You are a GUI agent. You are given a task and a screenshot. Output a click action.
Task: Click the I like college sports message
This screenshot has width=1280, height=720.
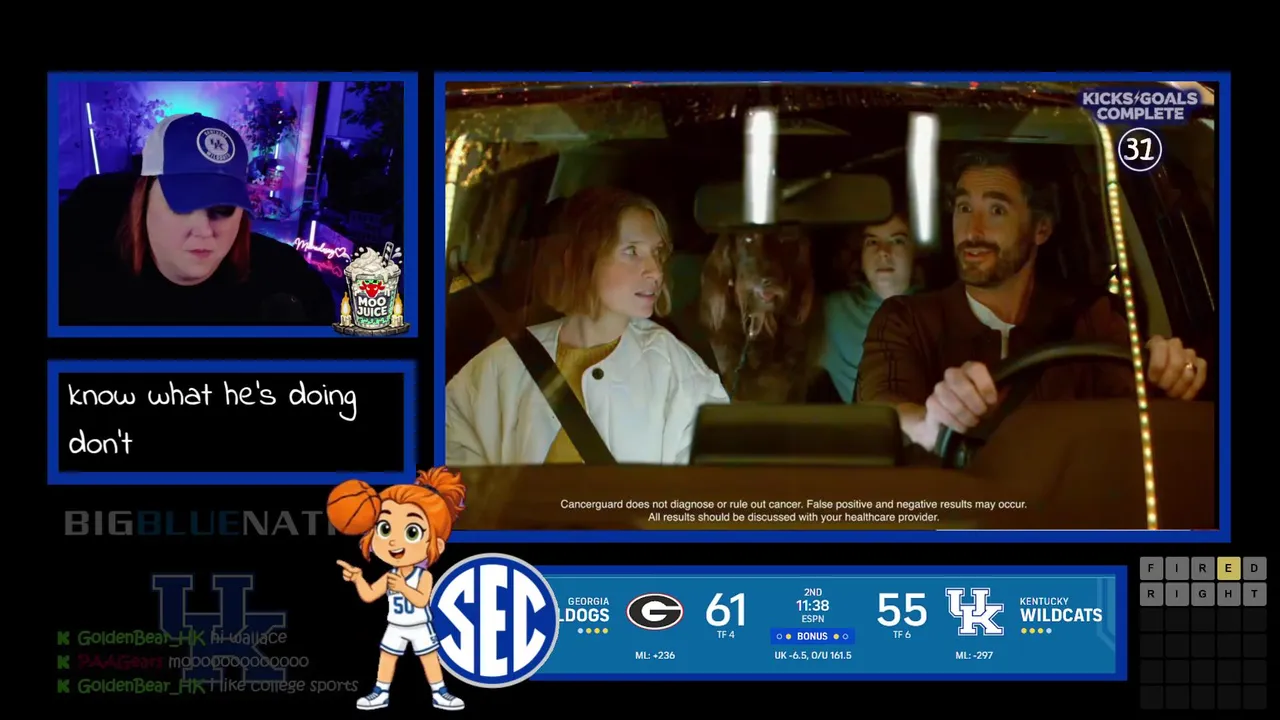pyautogui.click(x=284, y=686)
